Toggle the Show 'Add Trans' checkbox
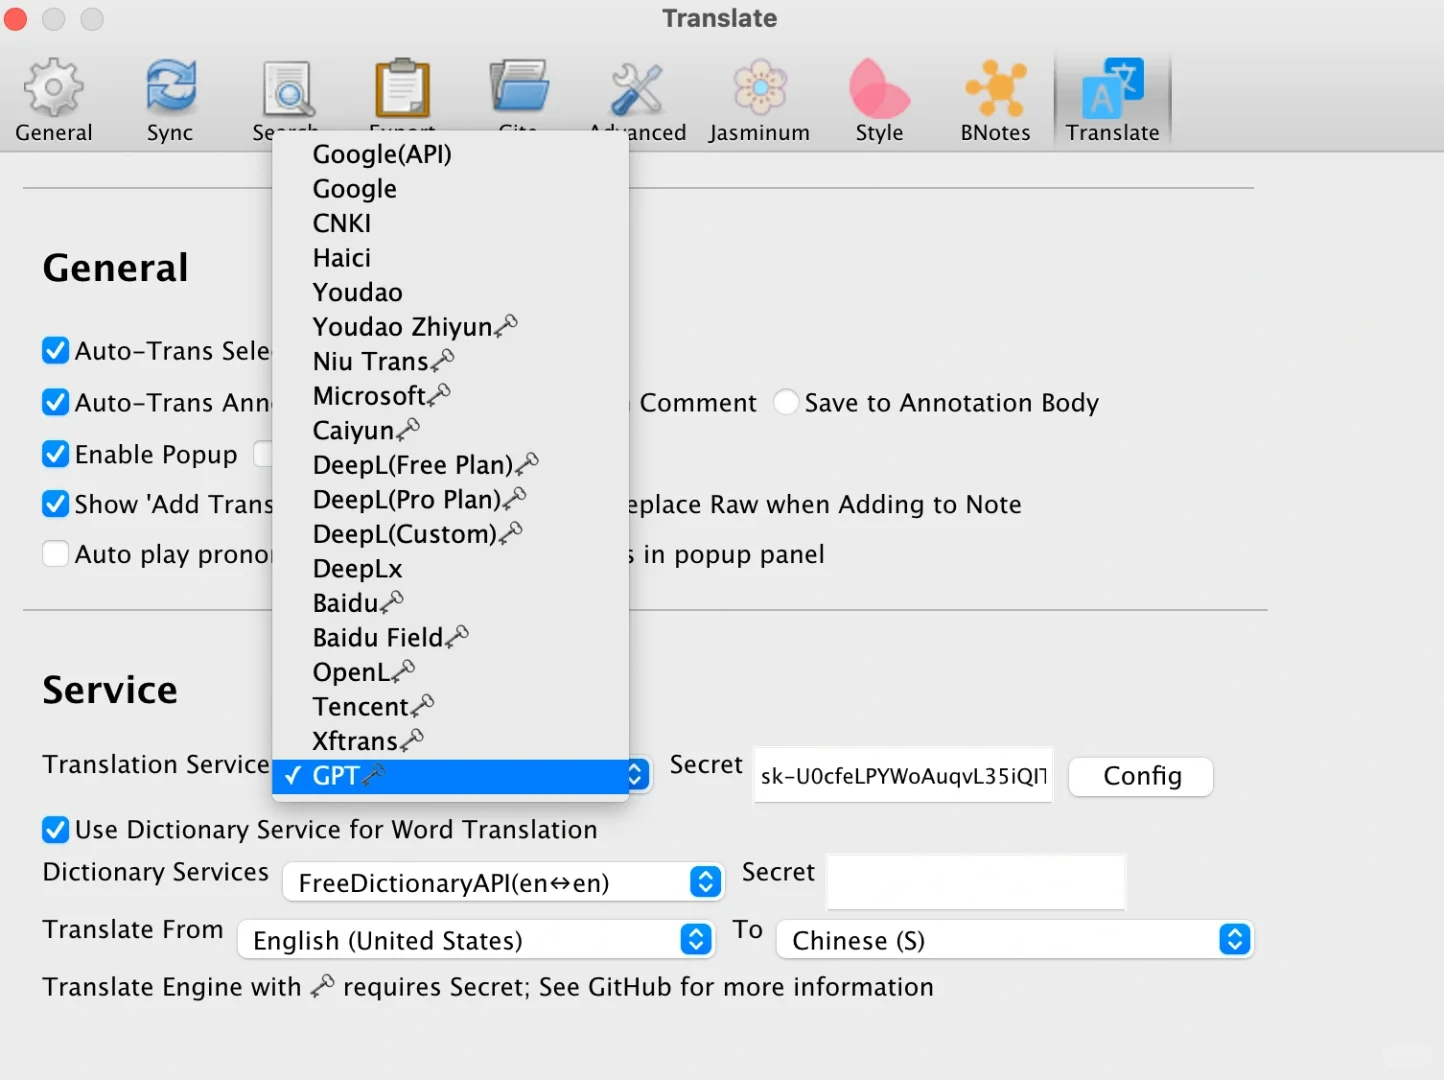Image resolution: width=1444 pixels, height=1080 pixels. click(x=56, y=504)
